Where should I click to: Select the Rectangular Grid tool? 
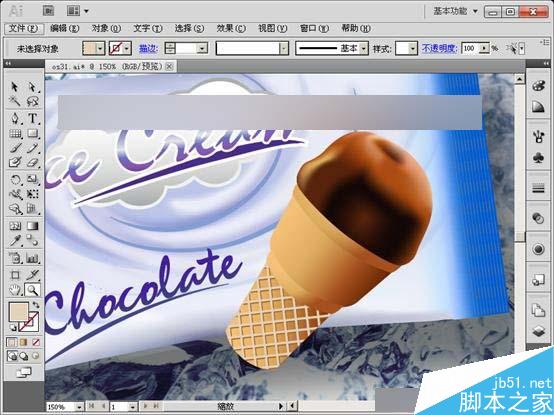tap(15, 134)
